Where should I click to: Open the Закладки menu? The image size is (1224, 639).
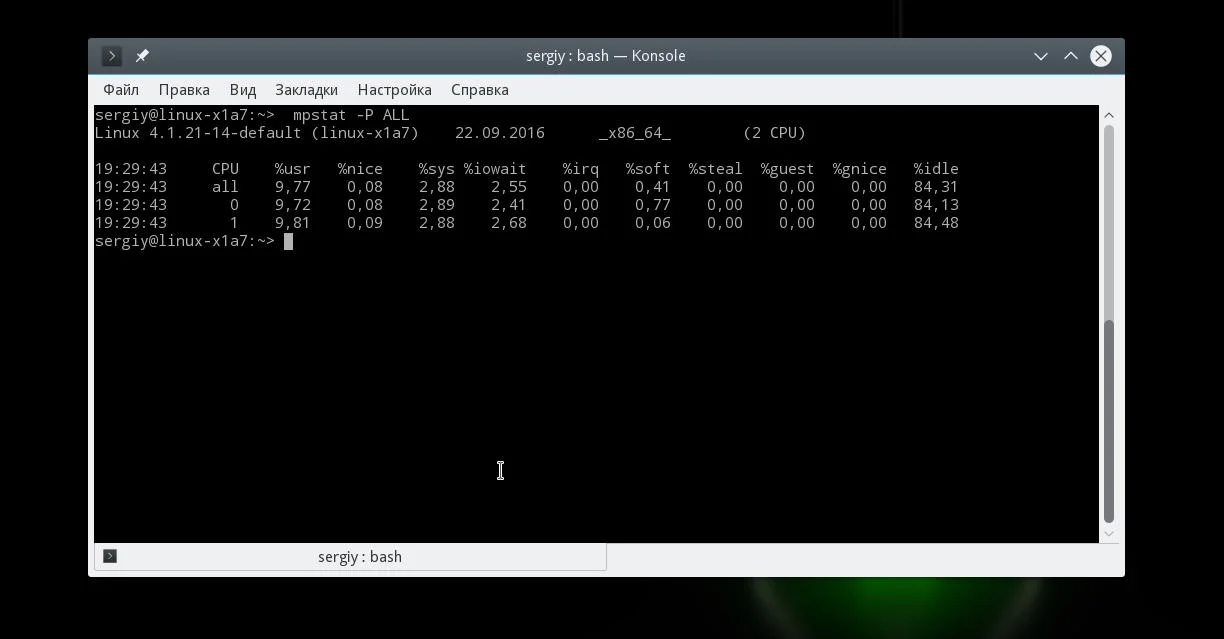tap(306, 90)
